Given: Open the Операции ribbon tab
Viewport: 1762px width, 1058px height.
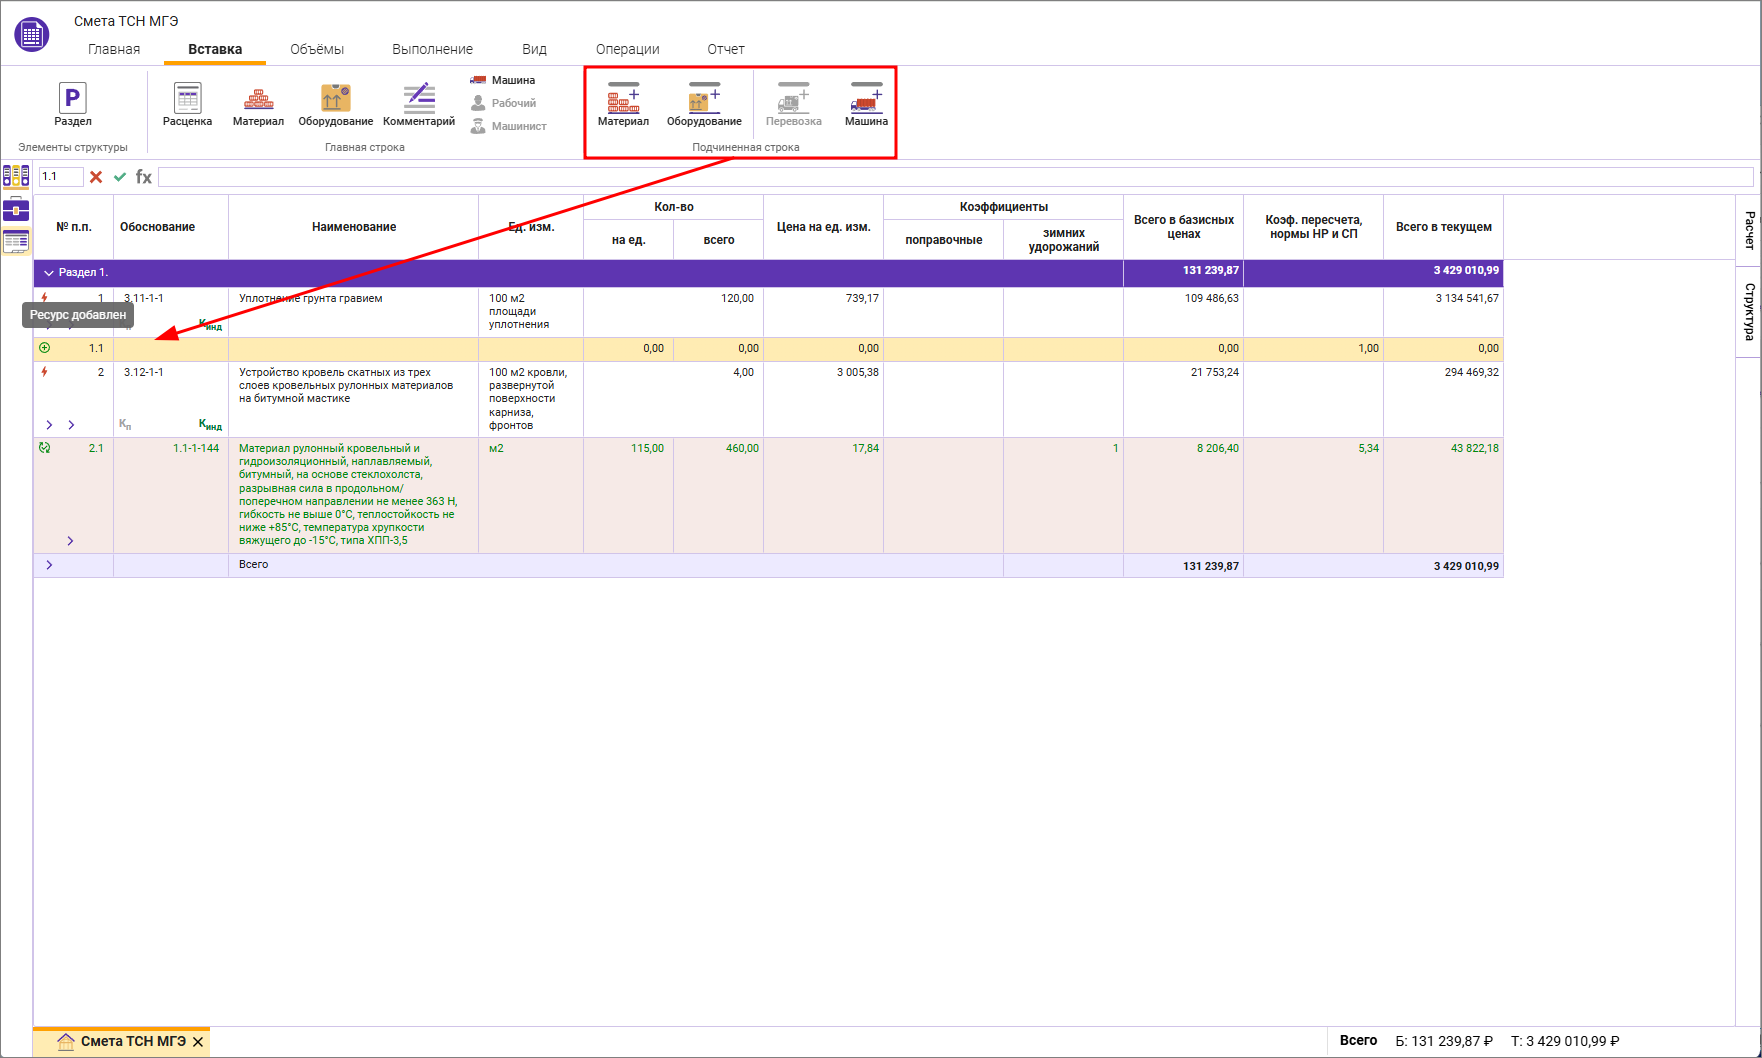Looking at the screenshot, I should click(627, 49).
